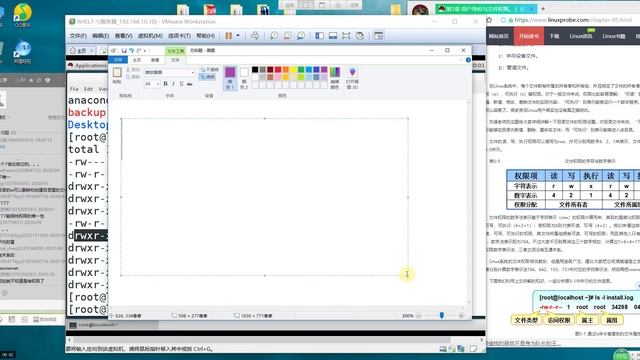640x360 pixels.
Task: Toggle Underline in Paint text tools
Action: (181, 84)
